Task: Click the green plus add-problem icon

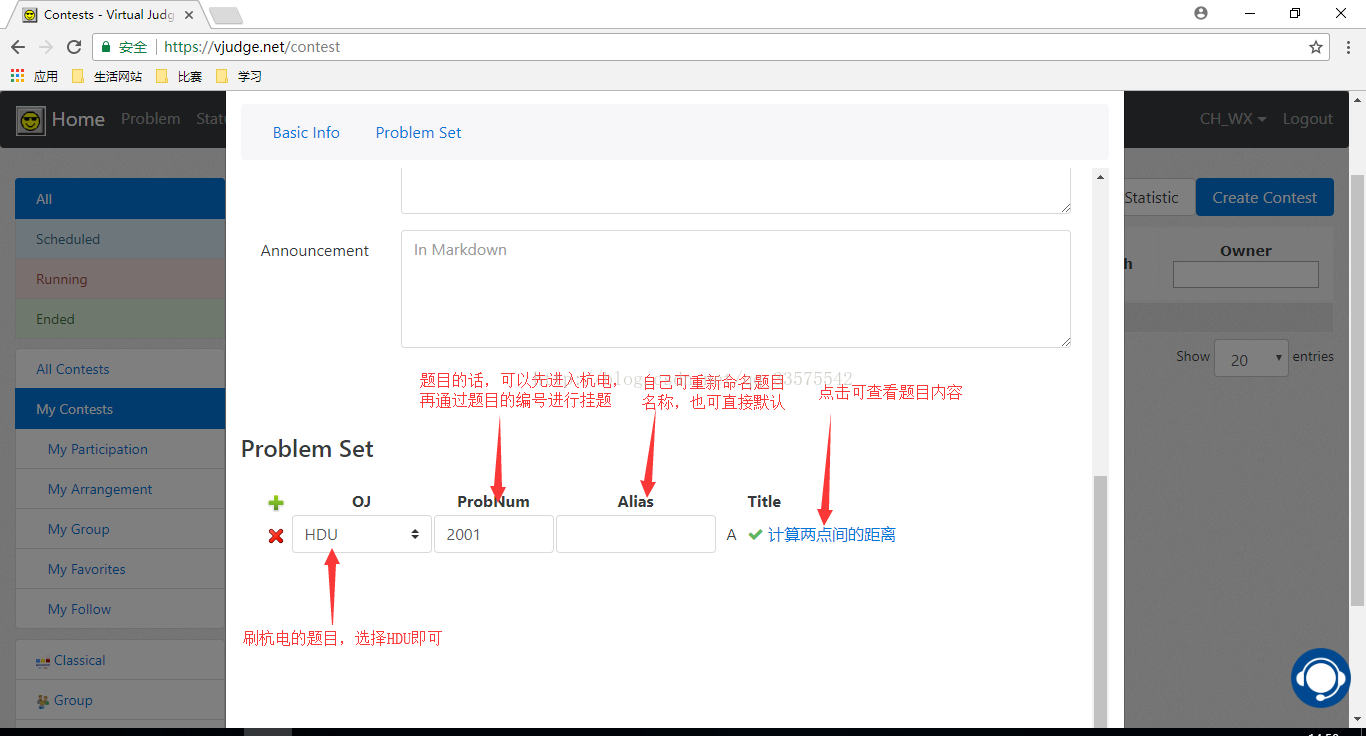Action: [276, 503]
